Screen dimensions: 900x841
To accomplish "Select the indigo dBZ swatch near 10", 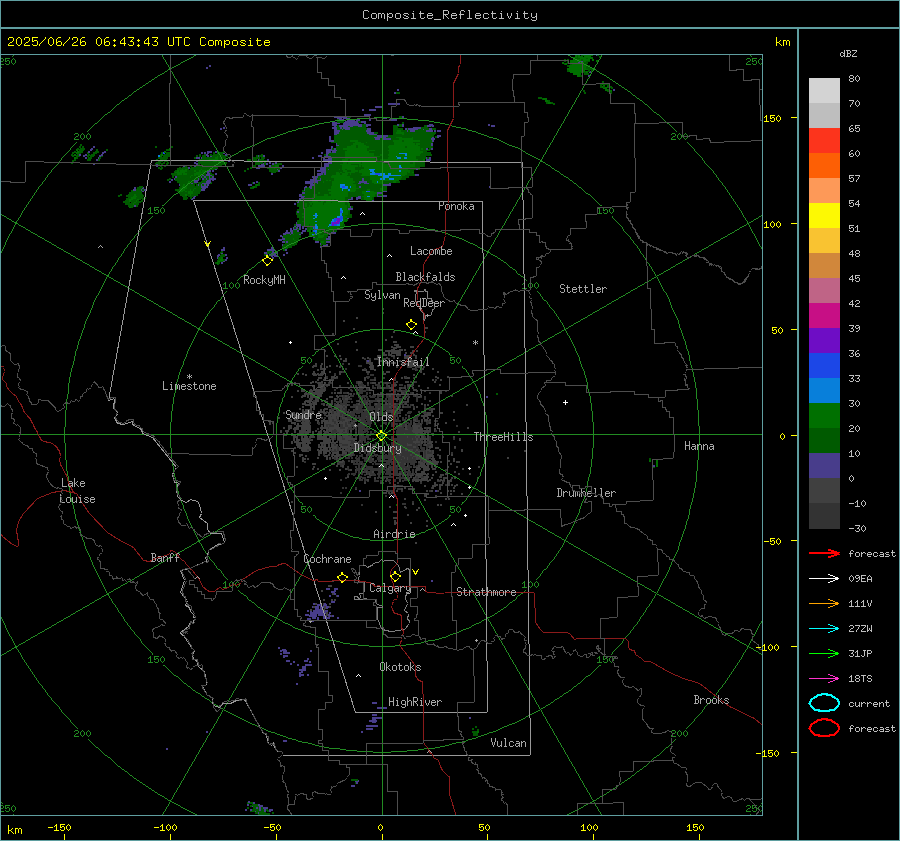I will (x=824, y=466).
